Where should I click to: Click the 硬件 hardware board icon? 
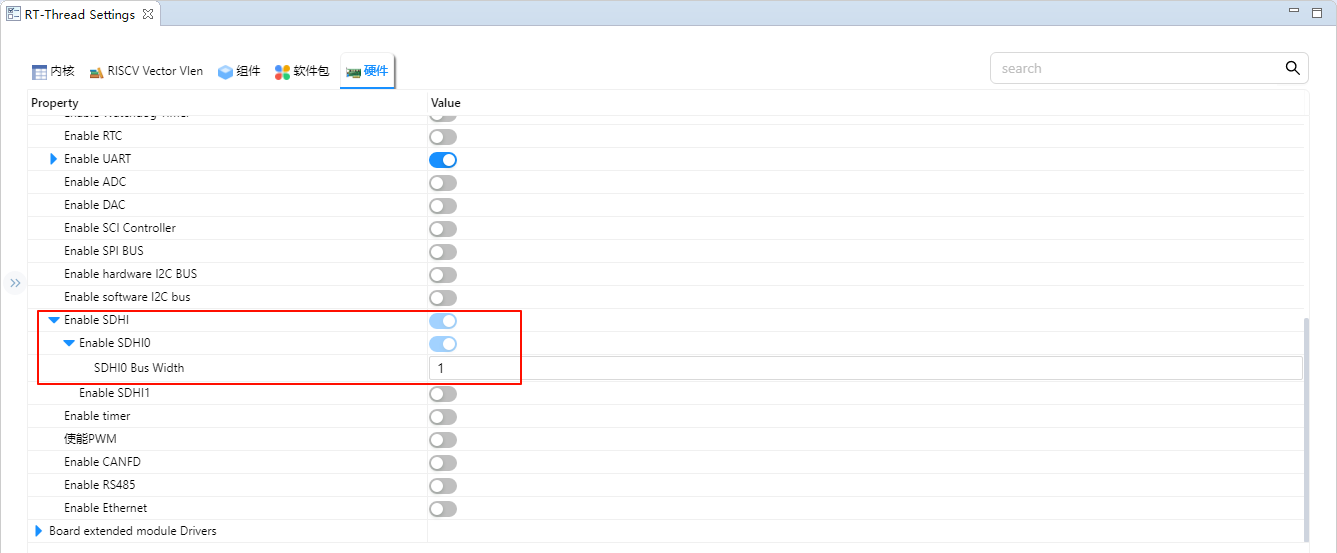(353, 72)
